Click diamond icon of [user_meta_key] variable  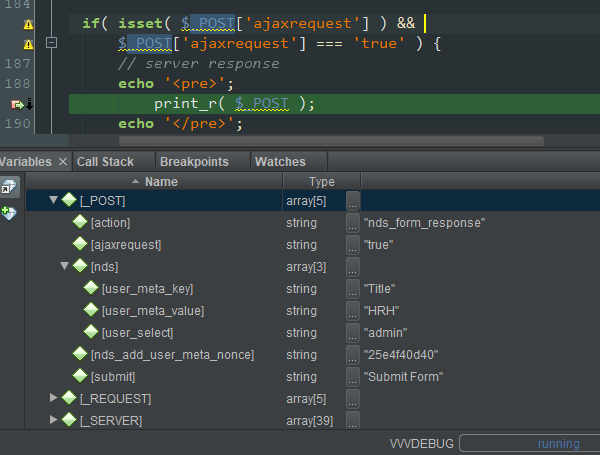tap(91, 288)
